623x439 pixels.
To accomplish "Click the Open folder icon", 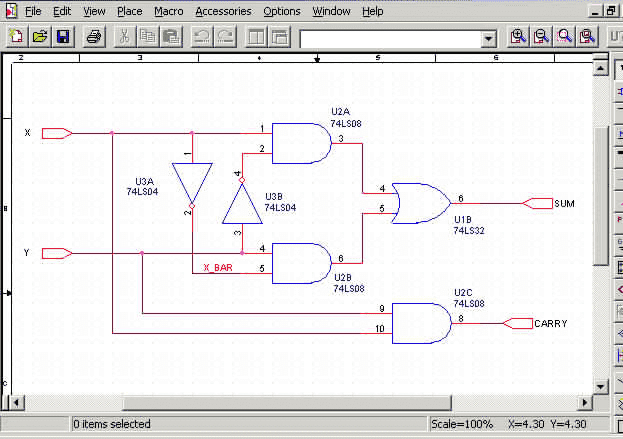I will [x=40, y=37].
